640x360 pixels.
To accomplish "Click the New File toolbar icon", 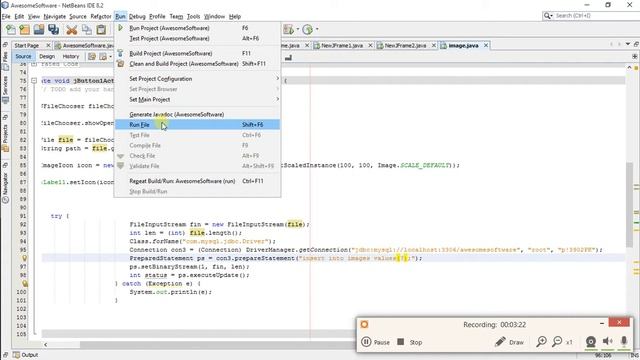I will click(x=11, y=29).
